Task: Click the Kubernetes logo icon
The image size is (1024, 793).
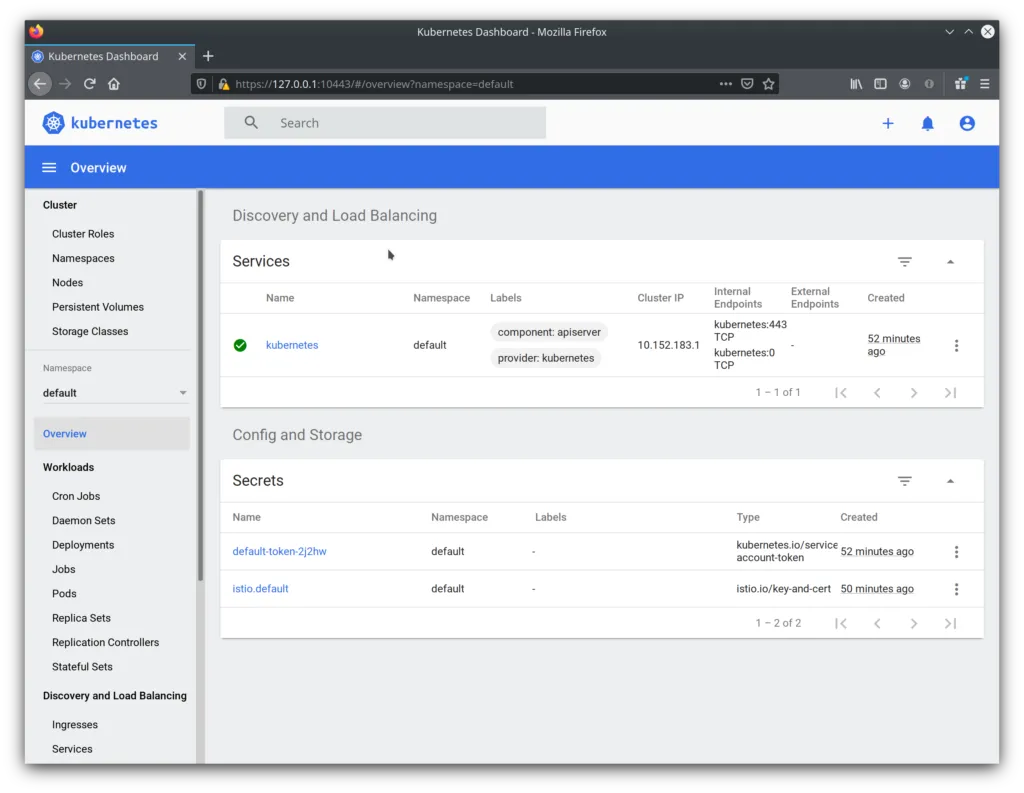Action: coord(54,123)
